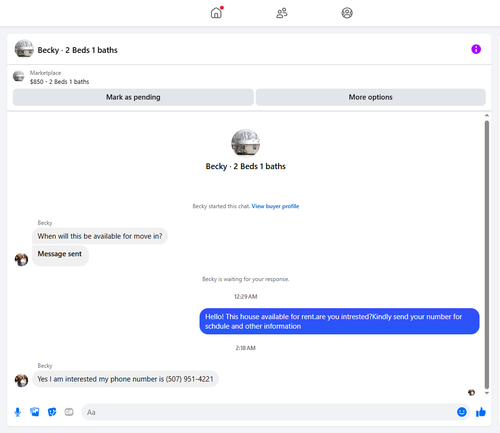Click the centered 'Becky · 2 Beds 1 baths' title
Image resolution: width=500 pixels, height=433 pixels.
[x=246, y=166]
